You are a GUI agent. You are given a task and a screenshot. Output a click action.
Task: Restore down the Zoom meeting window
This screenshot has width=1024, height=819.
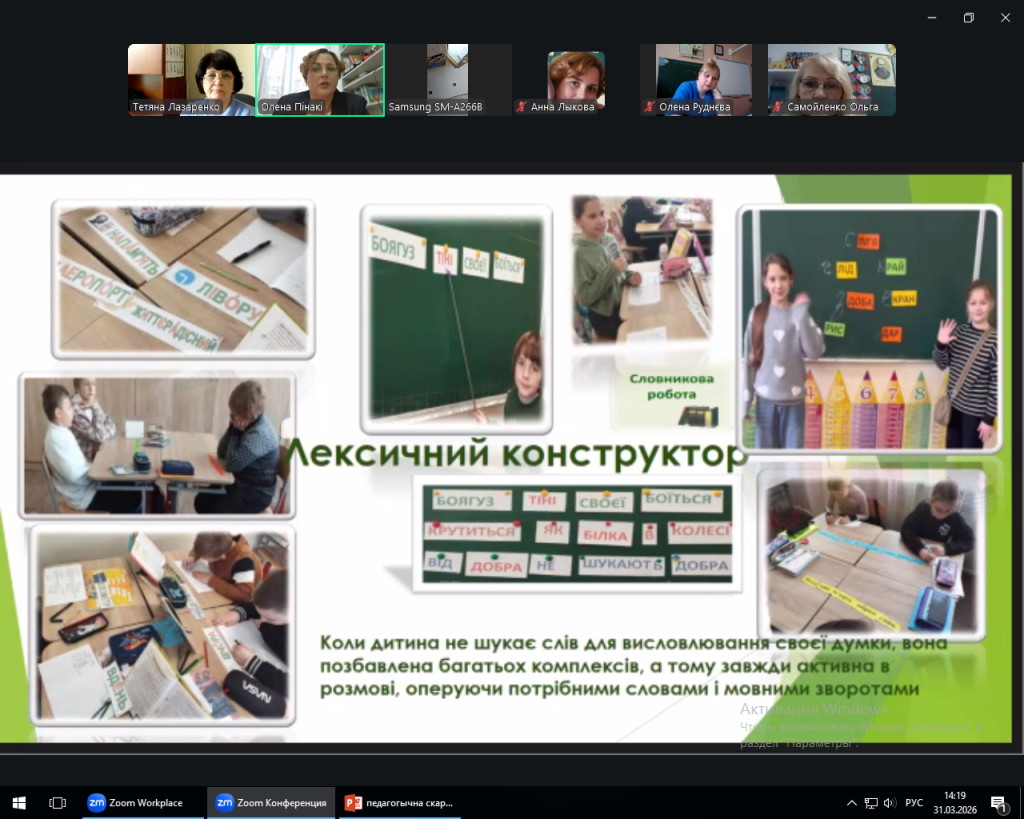coord(968,18)
